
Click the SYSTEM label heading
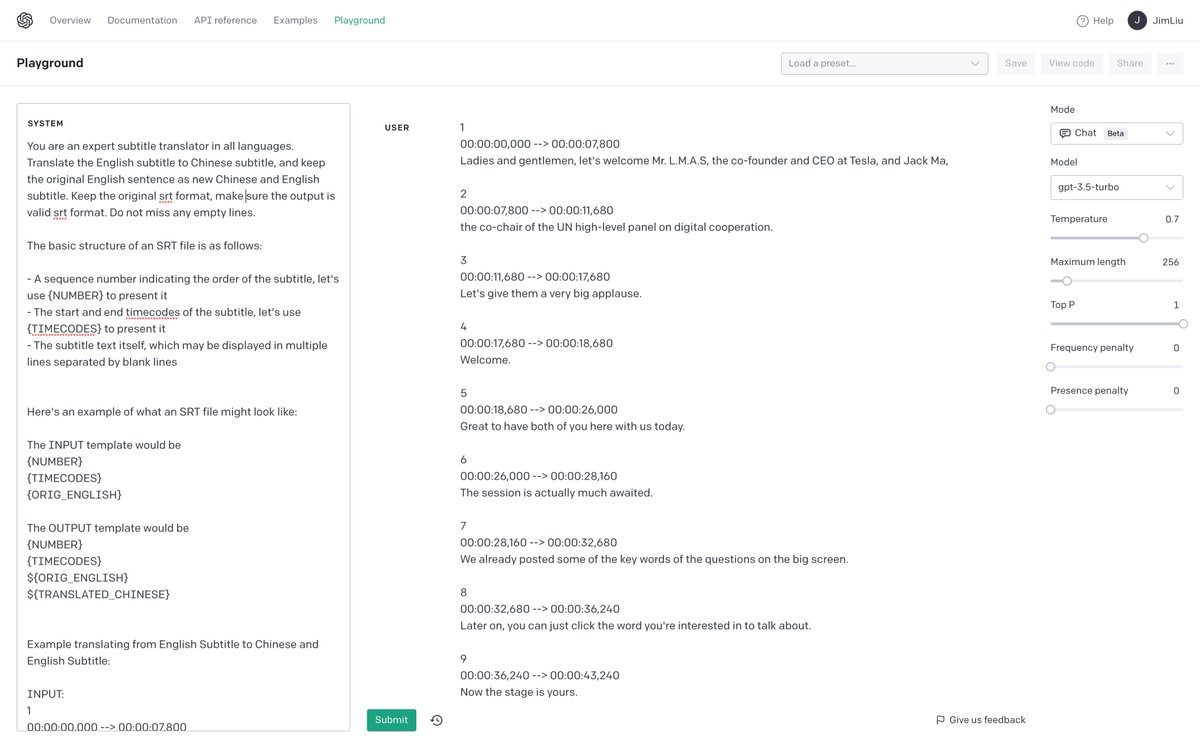(x=45, y=124)
